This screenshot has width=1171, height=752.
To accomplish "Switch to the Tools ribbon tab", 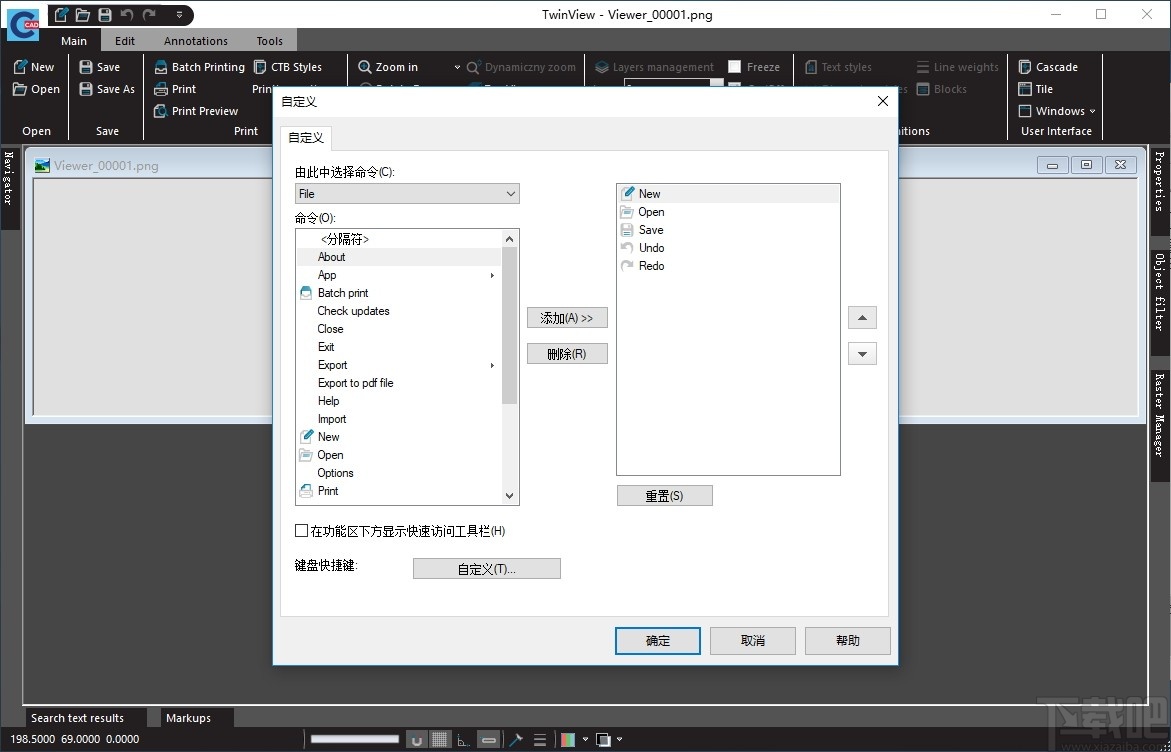I will 269,41.
